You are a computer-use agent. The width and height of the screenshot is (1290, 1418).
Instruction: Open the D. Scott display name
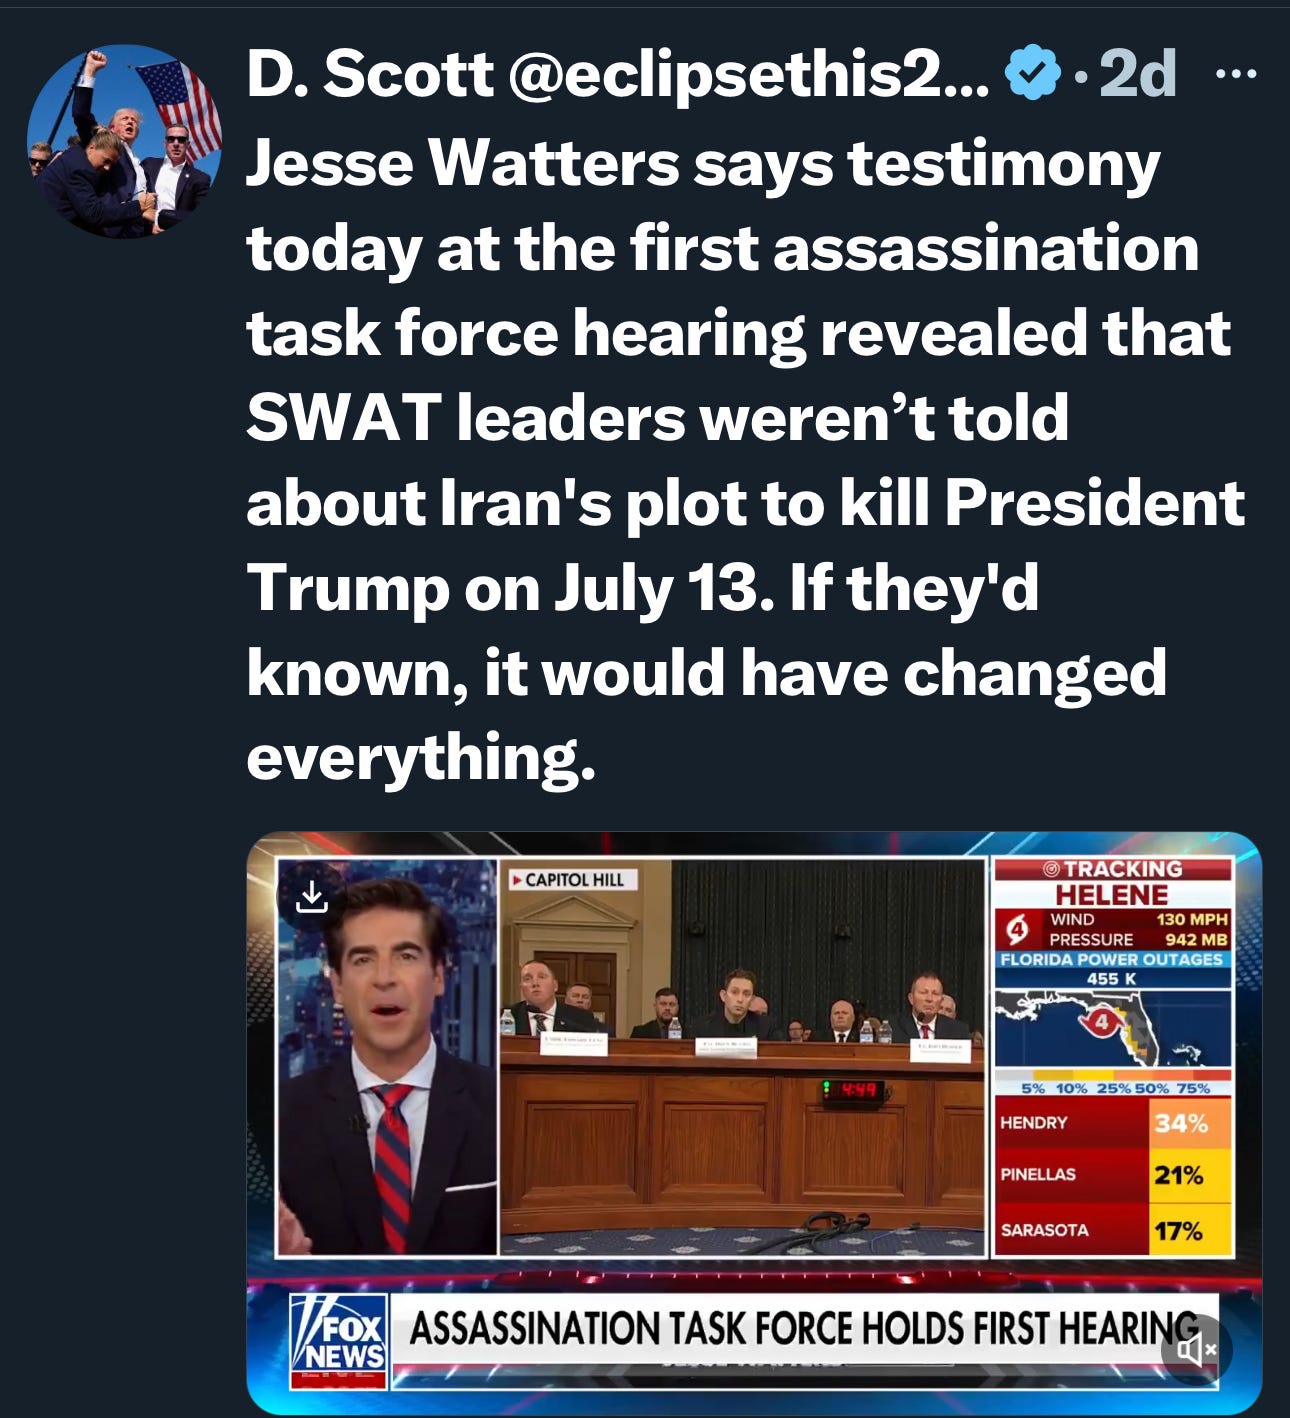(370, 74)
